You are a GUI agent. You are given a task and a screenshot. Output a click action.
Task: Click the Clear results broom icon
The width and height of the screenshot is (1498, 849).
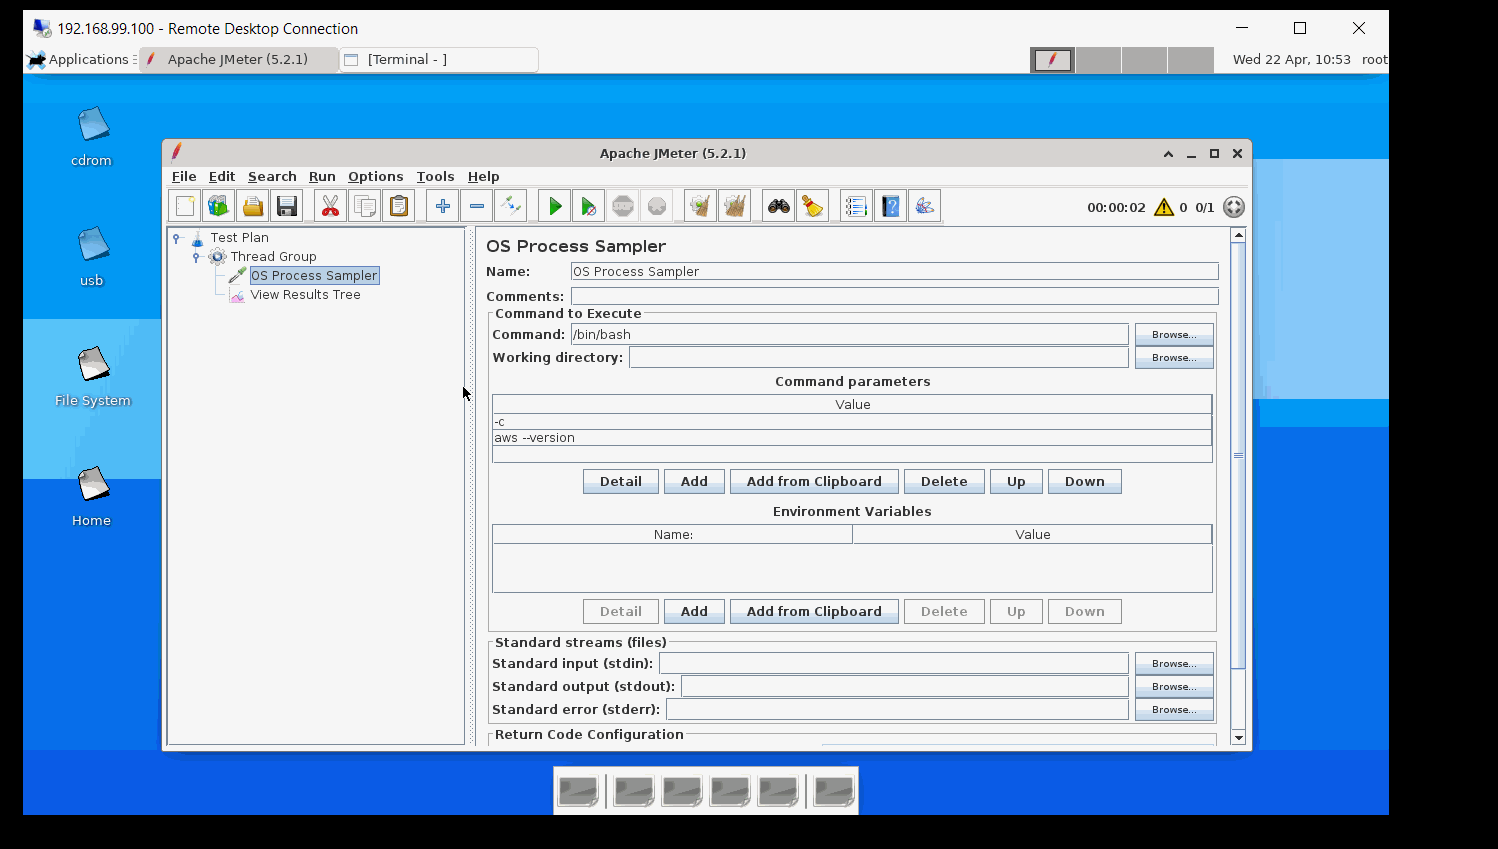pyautogui.click(x=700, y=206)
